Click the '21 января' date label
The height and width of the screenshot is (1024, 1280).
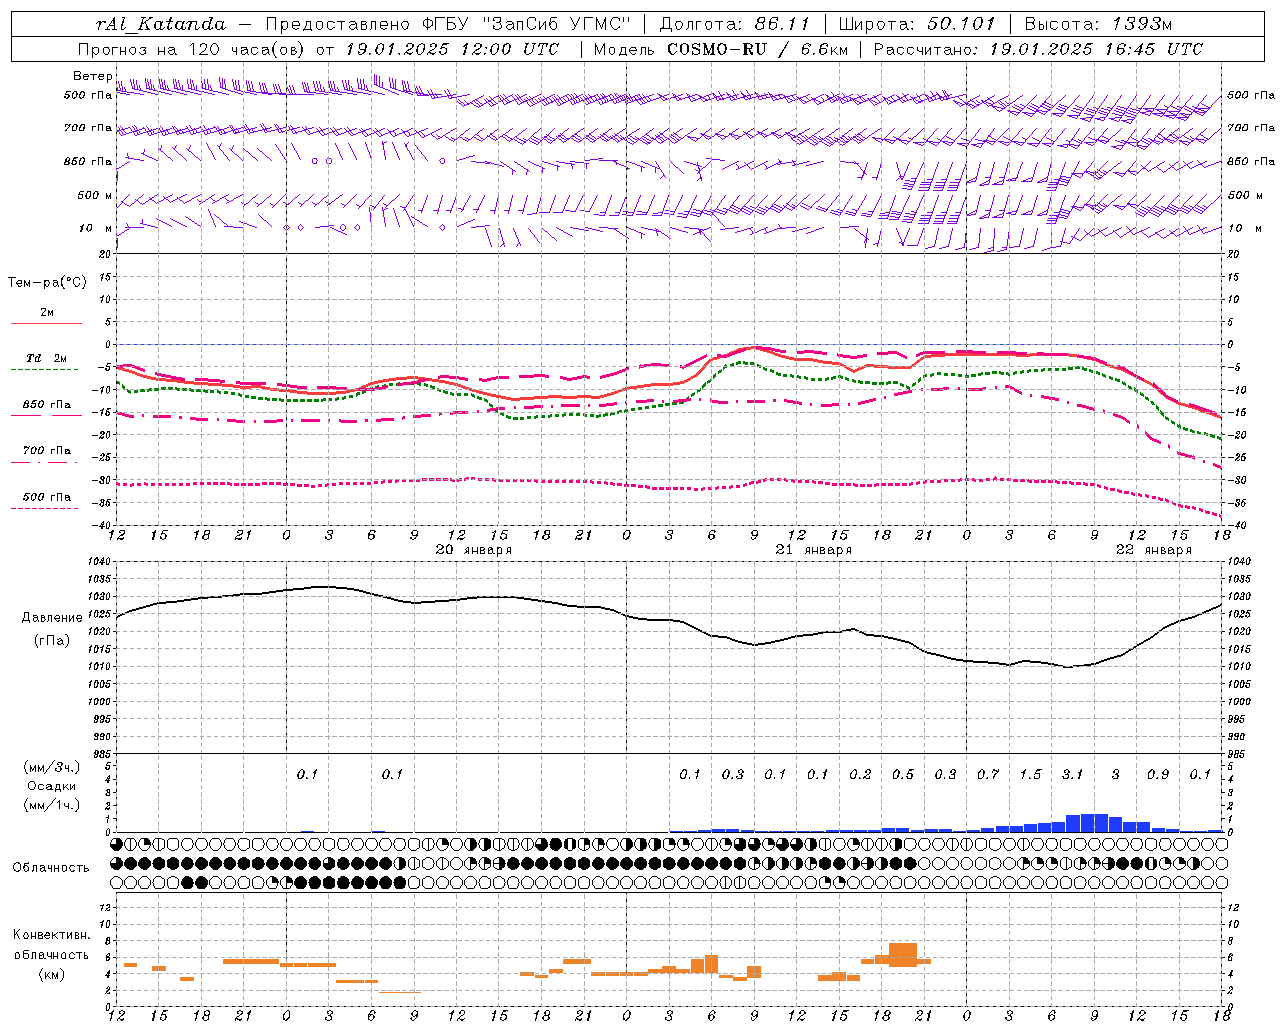(814, 550)
